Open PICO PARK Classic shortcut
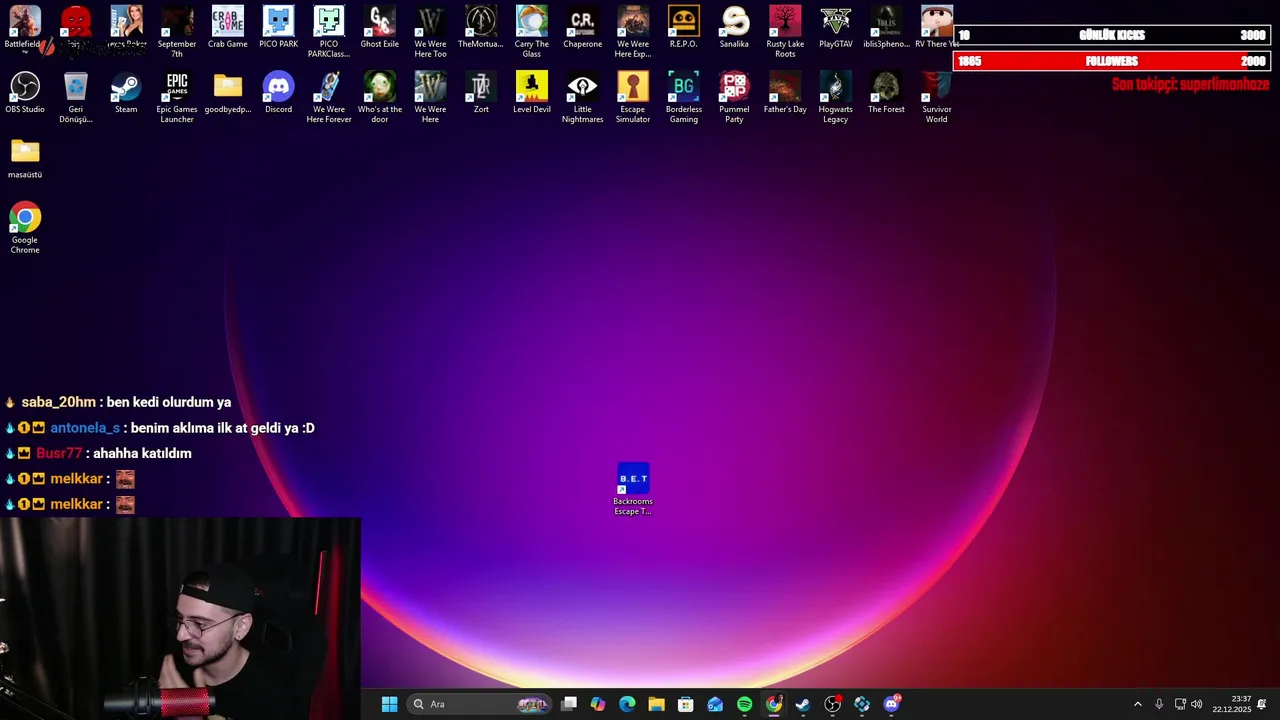The image size is (1280, 720). pos(329,31)
